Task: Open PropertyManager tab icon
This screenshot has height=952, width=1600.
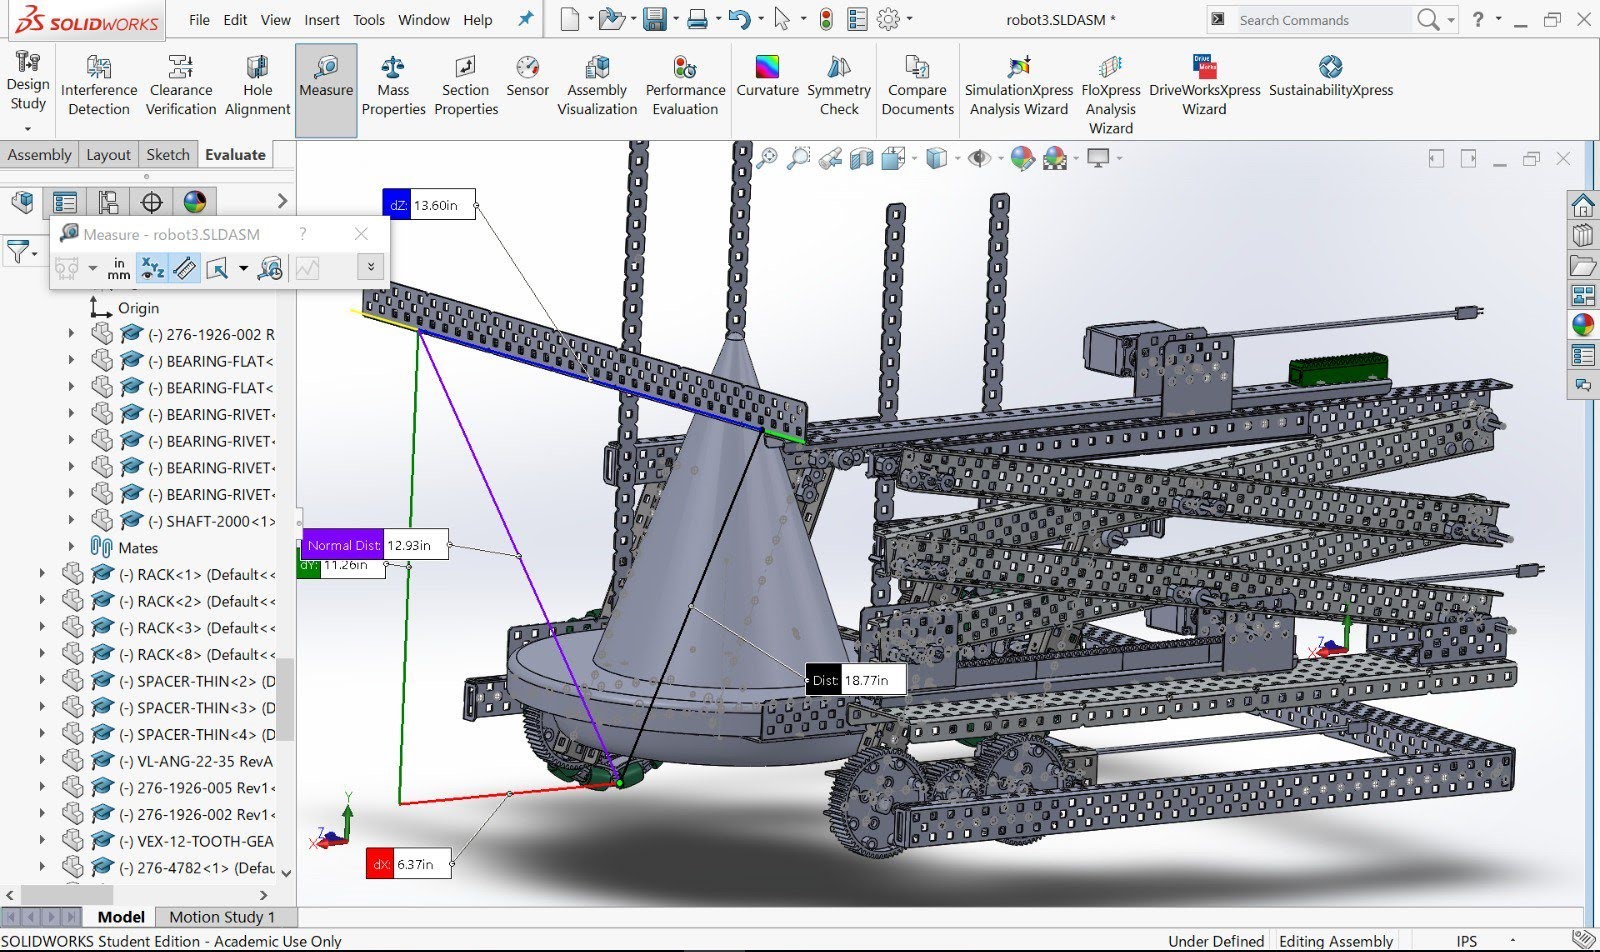Action: pyautogui.click(x=65, y=202)
